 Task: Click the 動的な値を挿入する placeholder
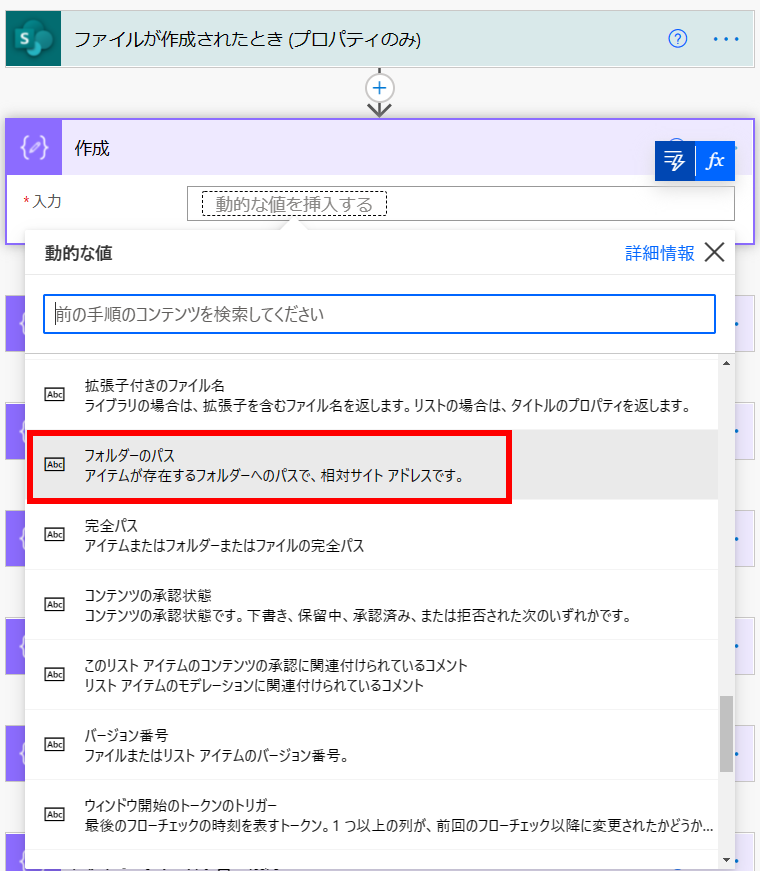(x=294, y=204)
